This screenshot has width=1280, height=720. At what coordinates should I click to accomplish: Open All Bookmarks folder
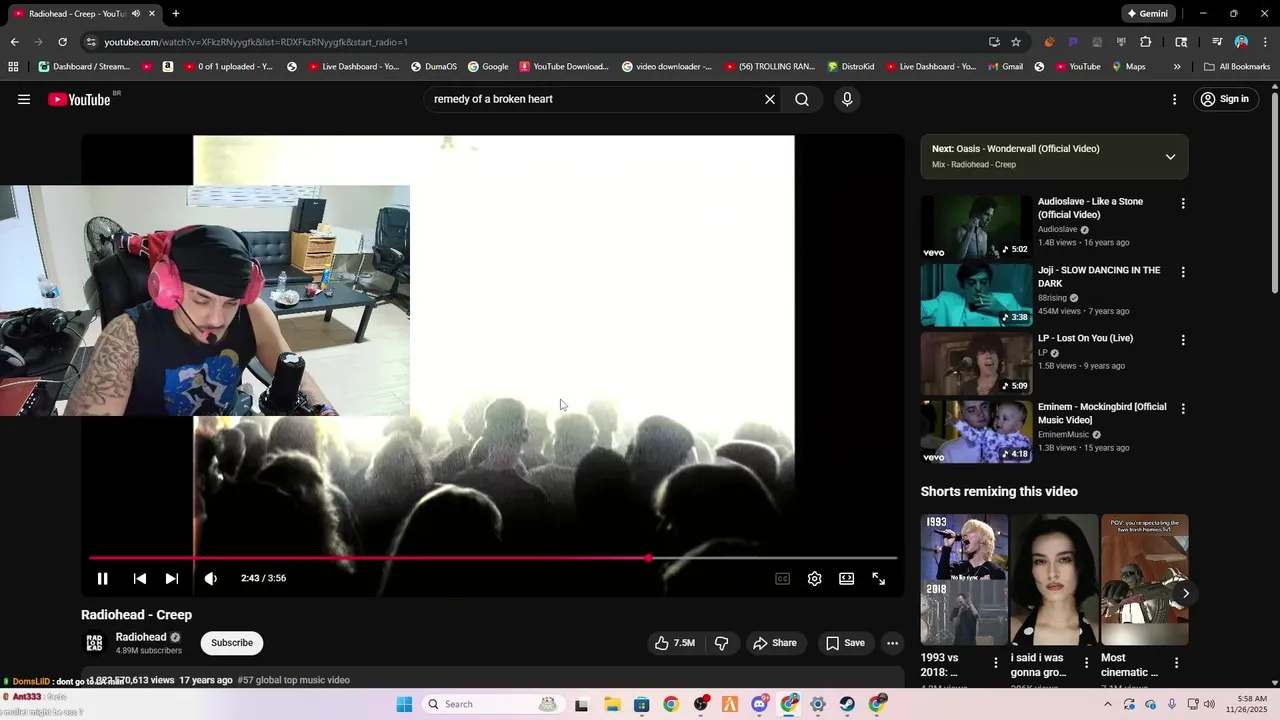pyautogui.click(x=1237, y=67)
